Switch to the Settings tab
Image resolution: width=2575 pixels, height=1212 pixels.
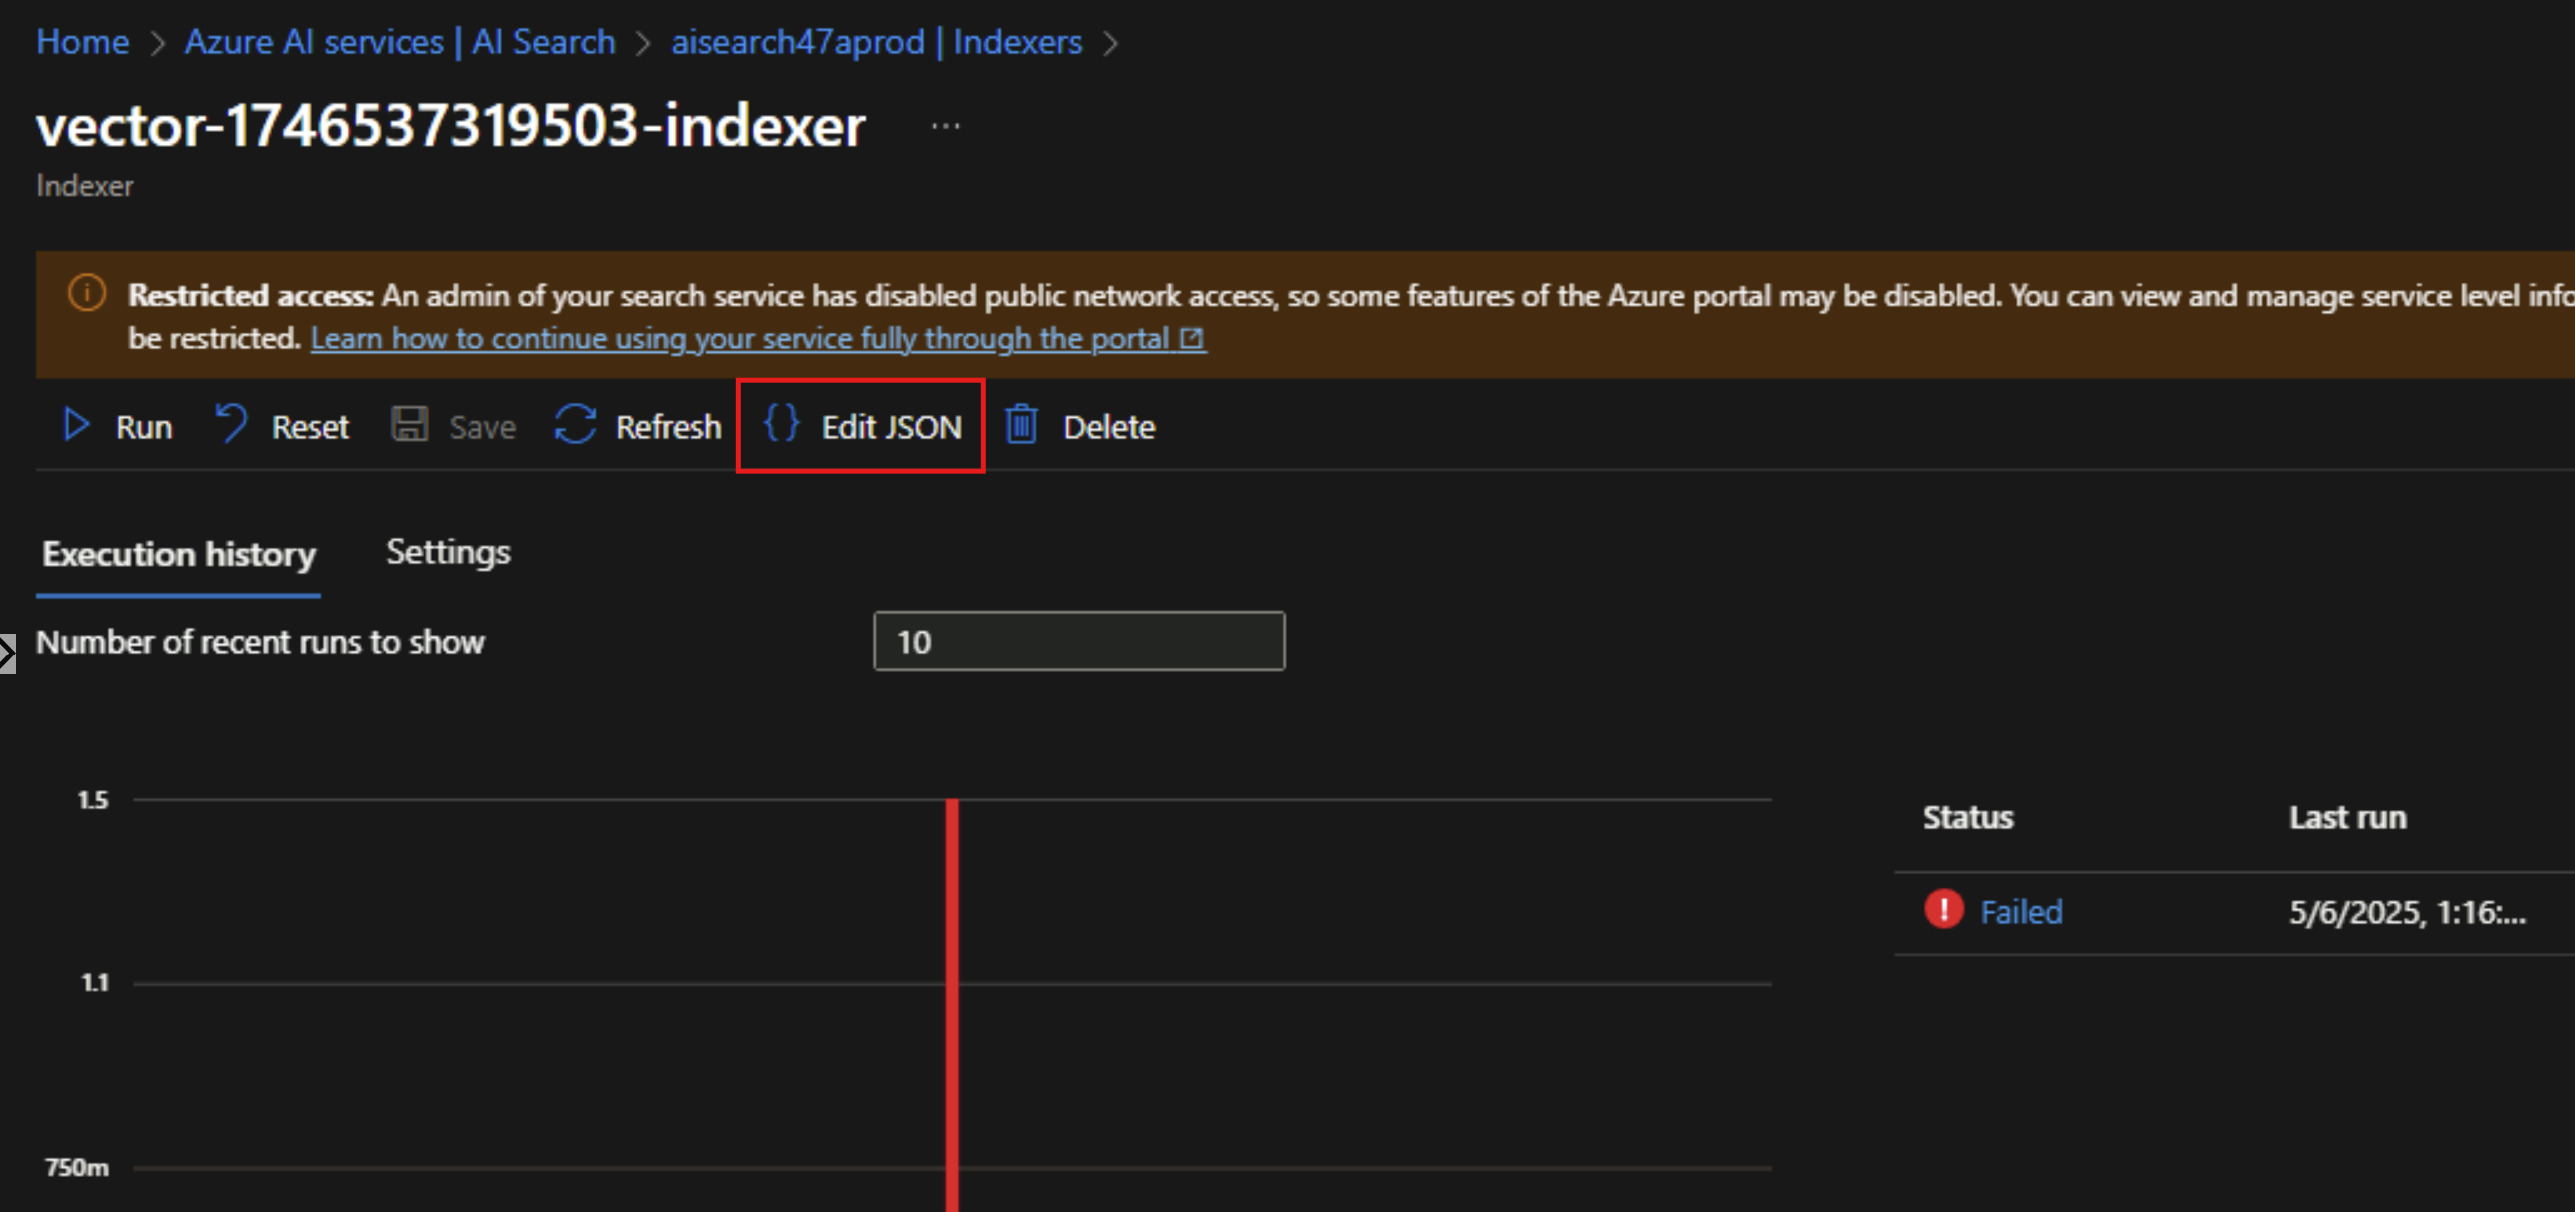pos(448,552)
